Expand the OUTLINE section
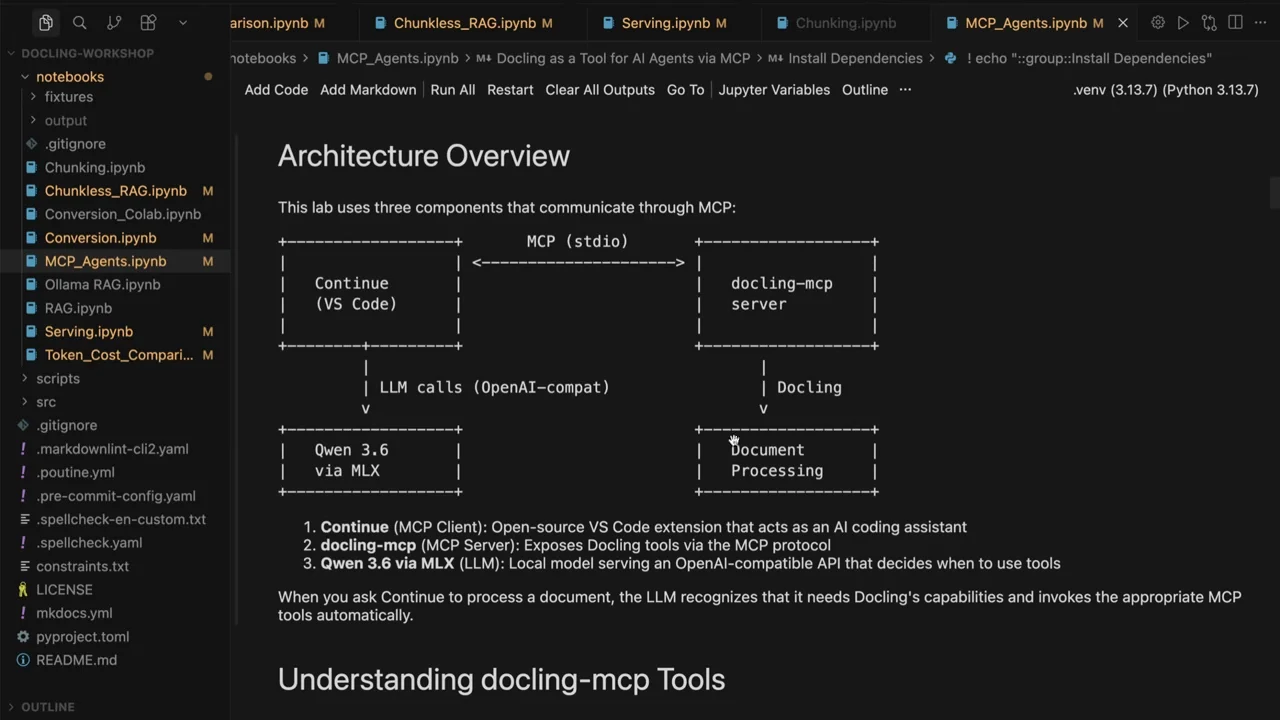The height and width of the screenshot is (720, 1280). point(48,707)
